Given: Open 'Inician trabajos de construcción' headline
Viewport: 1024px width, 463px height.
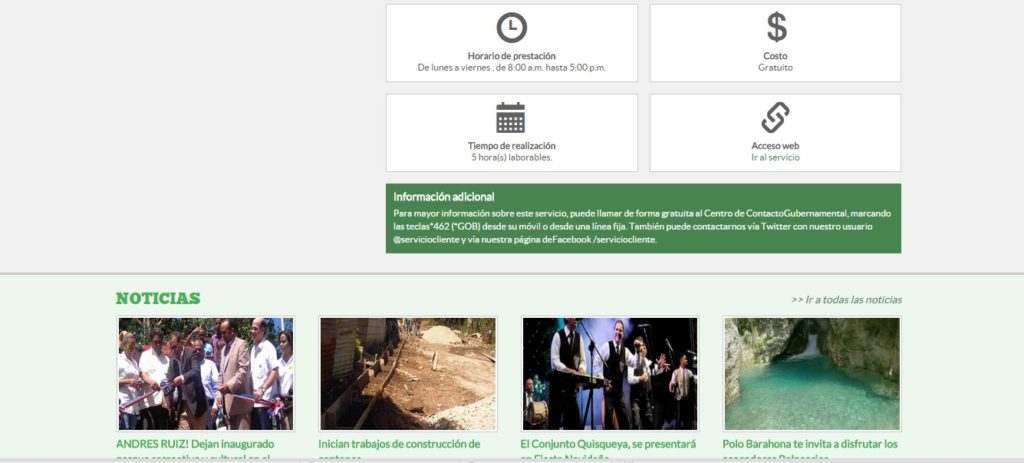Looking at the screenshot, I should (399, 444).
